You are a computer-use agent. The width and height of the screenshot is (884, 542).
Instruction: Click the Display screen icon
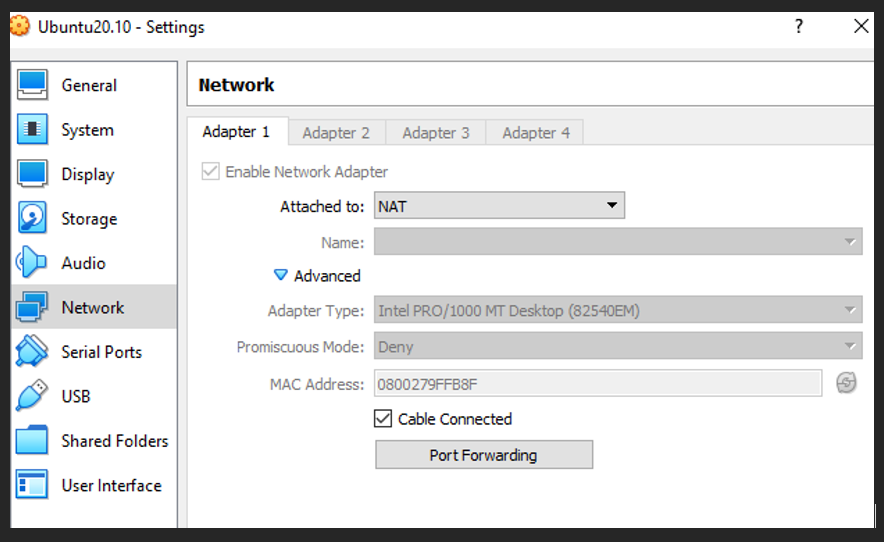coord(32,174)
